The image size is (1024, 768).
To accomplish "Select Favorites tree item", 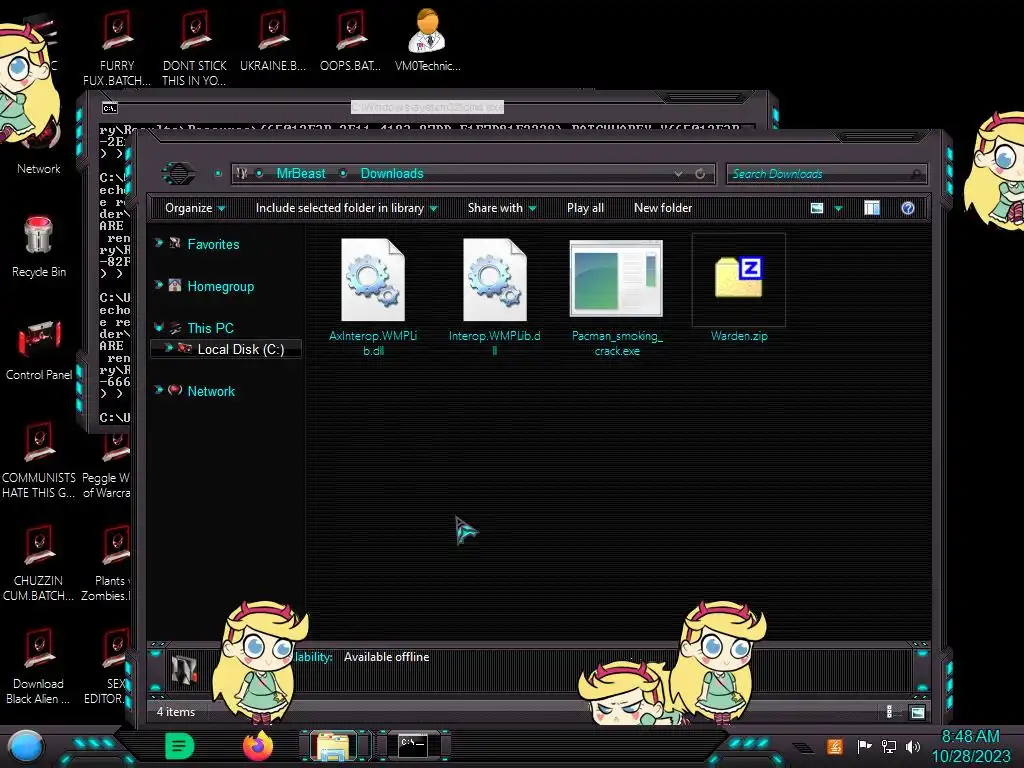I will tap(213, 244).
